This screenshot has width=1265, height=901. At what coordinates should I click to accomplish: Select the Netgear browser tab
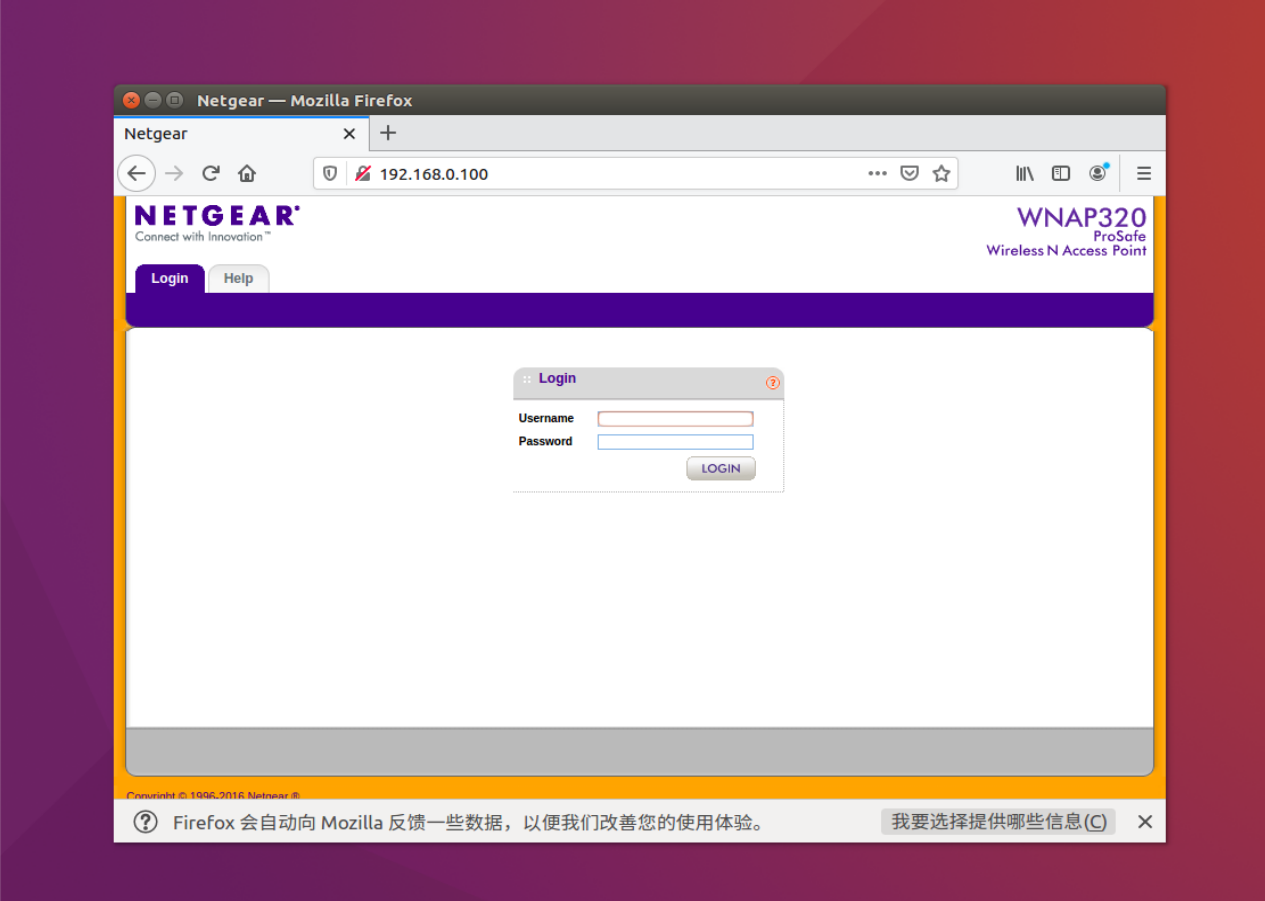coord(241,134)
